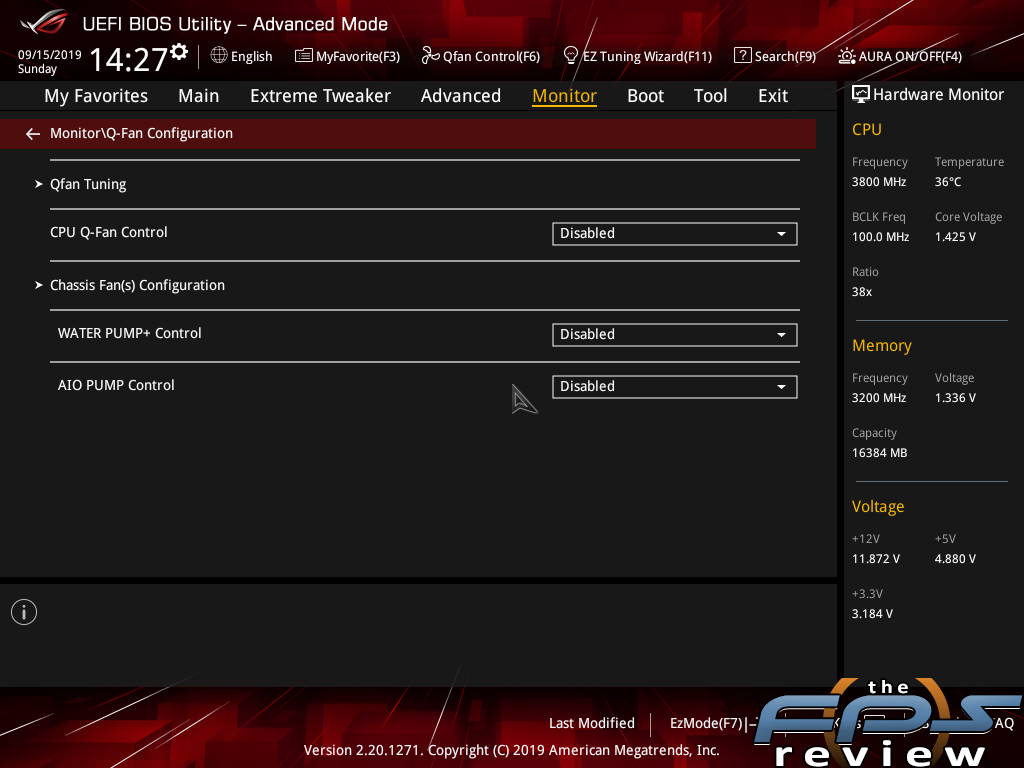Click Ratio value 38x

(861, 292)
